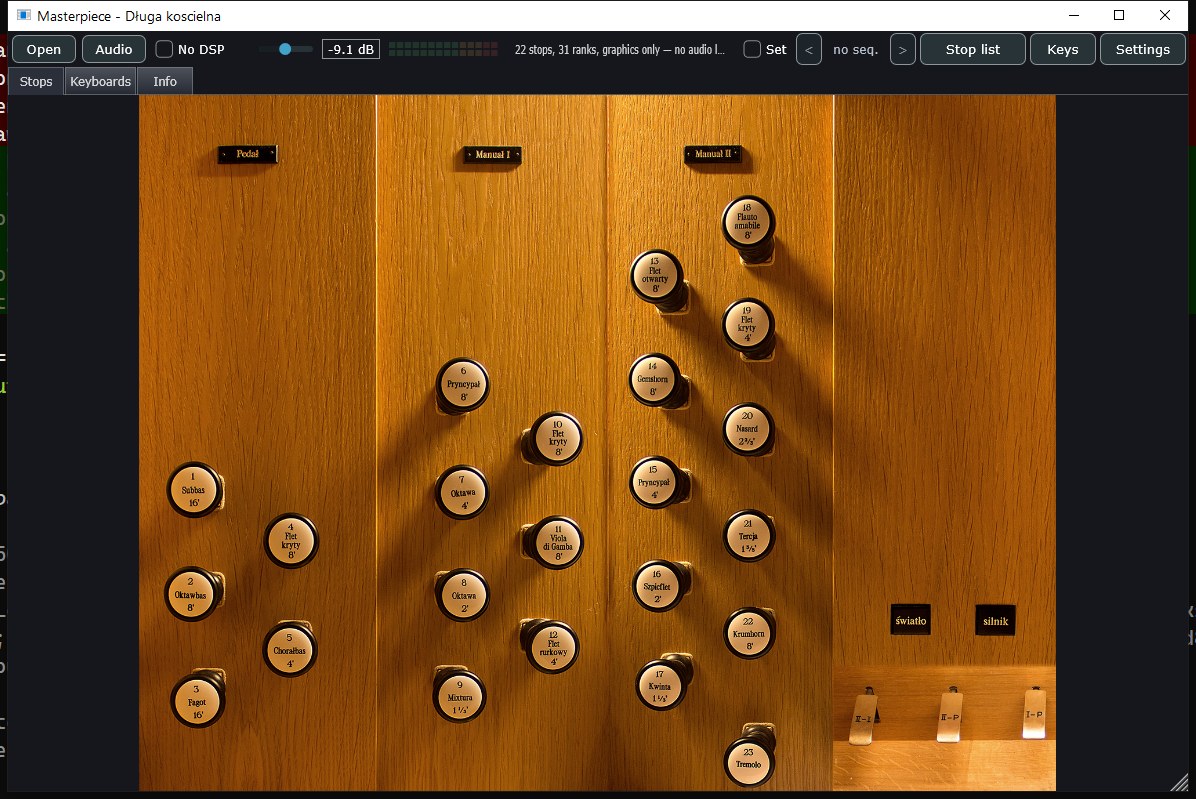Image resolution: width=1196 pixels, height=799 pixels.
Task: Advance to next sequencer step
Action: tap(902, 50)
